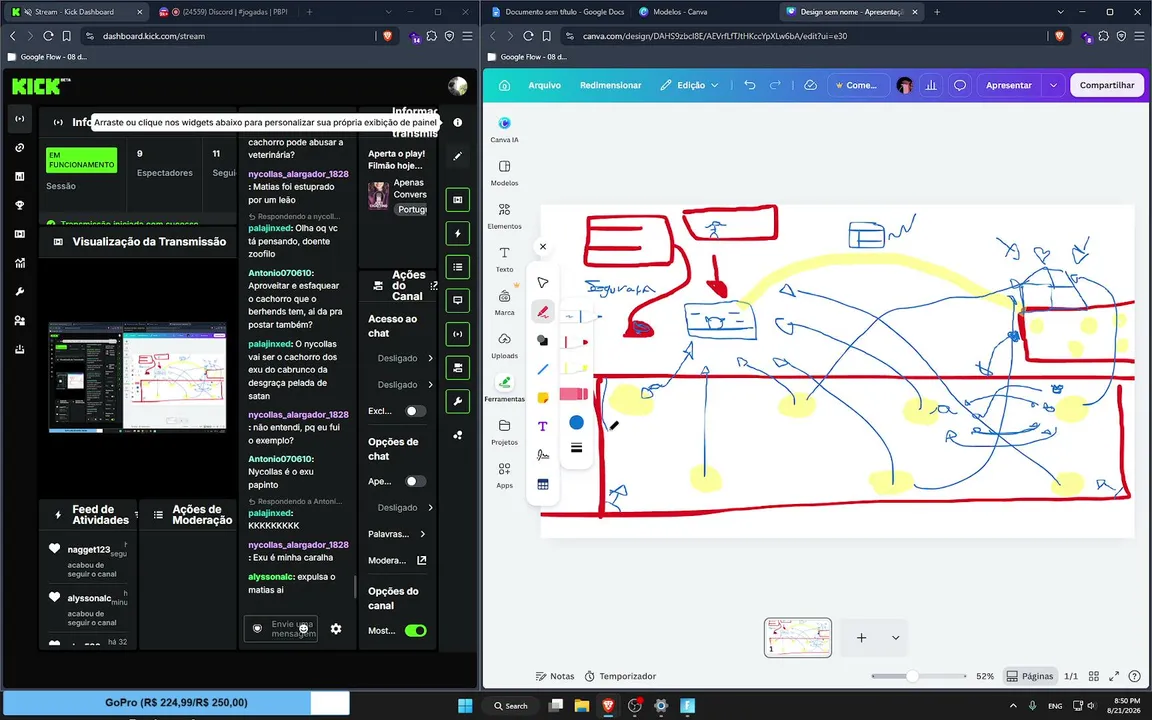Click the pencil edit icon in Kick widget column
The width and height of the screenshot is (1152, 720).
point(457,156)
